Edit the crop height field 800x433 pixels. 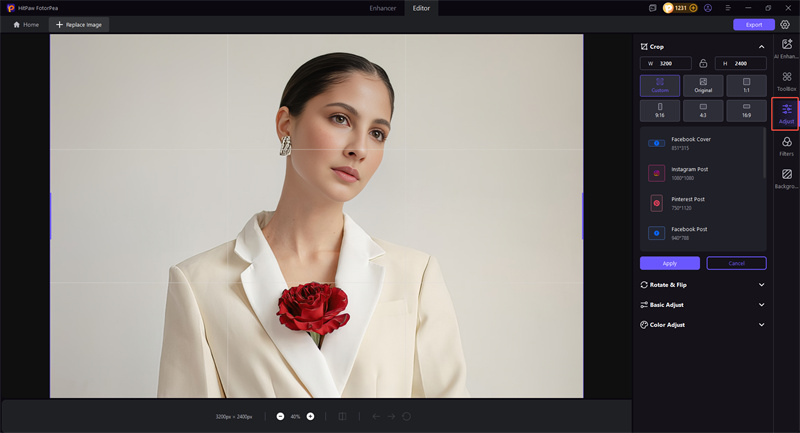[x=740, y=63]
